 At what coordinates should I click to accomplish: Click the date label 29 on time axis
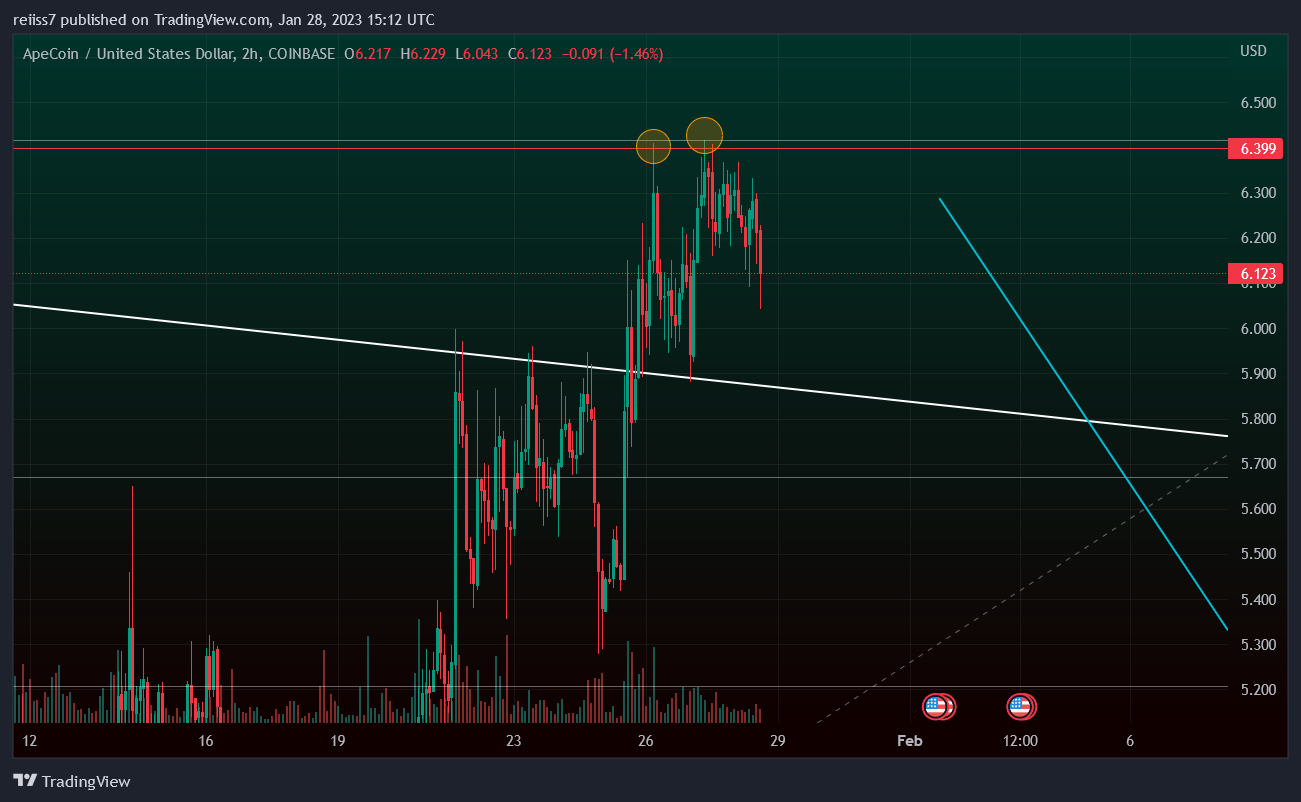pyautogui.click(x=778, y=741)
